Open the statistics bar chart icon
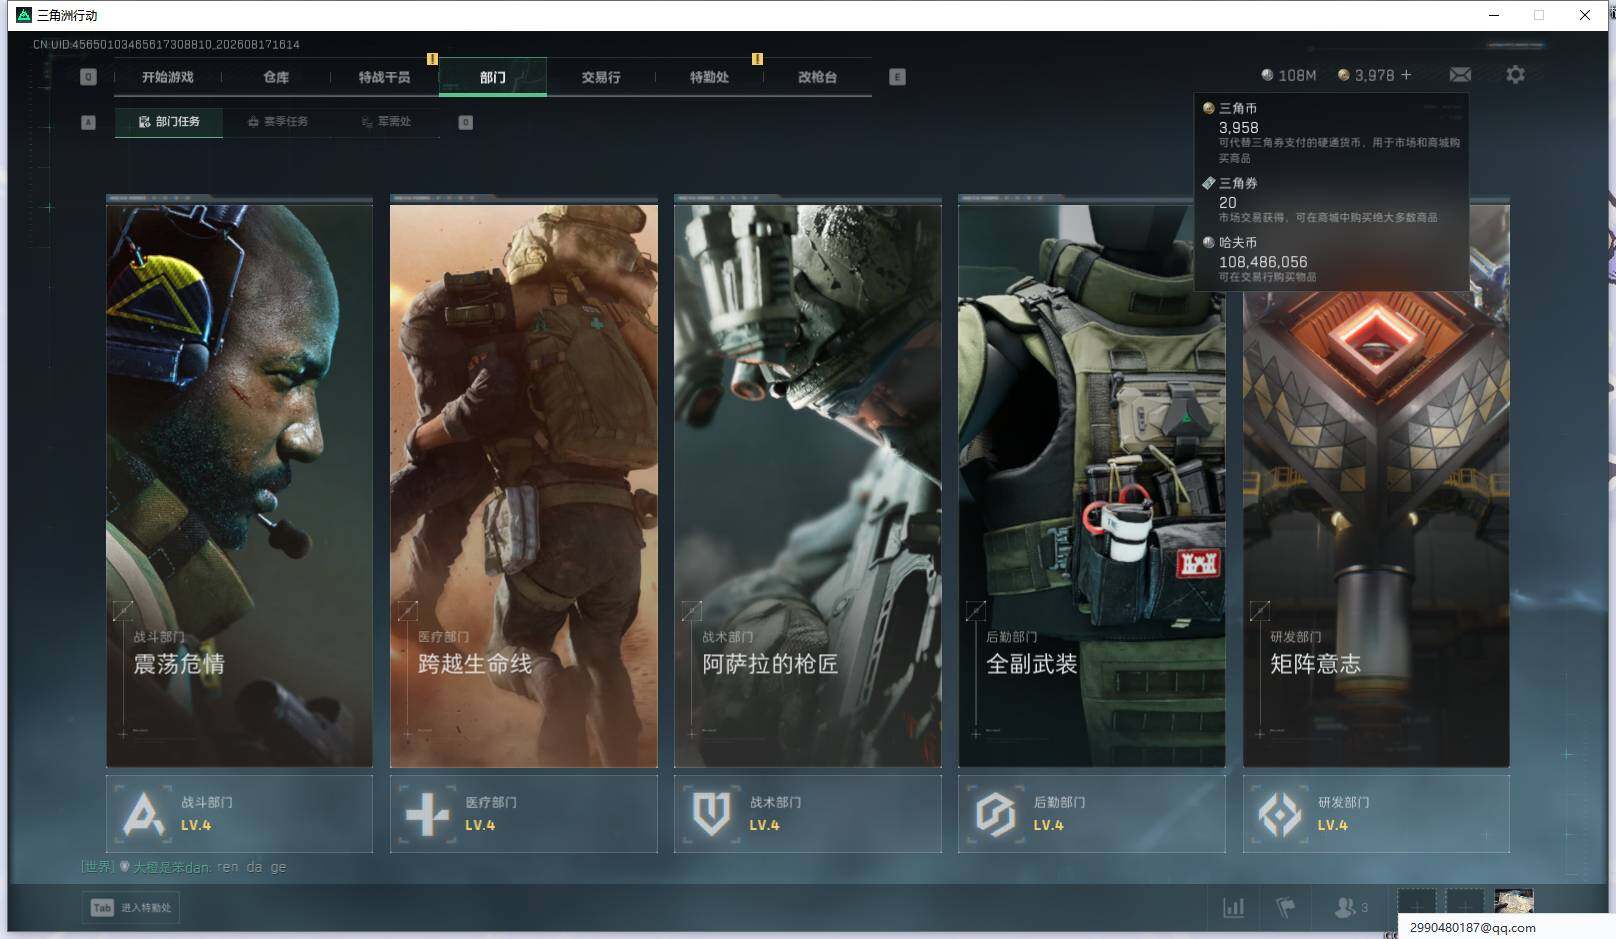The image size is (1616, 939). [x=1234, y=908]
